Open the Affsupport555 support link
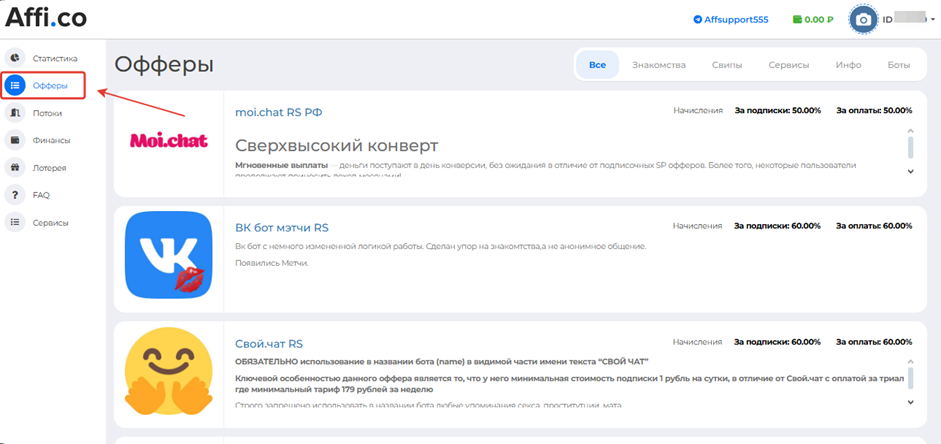 click(736, 19)
